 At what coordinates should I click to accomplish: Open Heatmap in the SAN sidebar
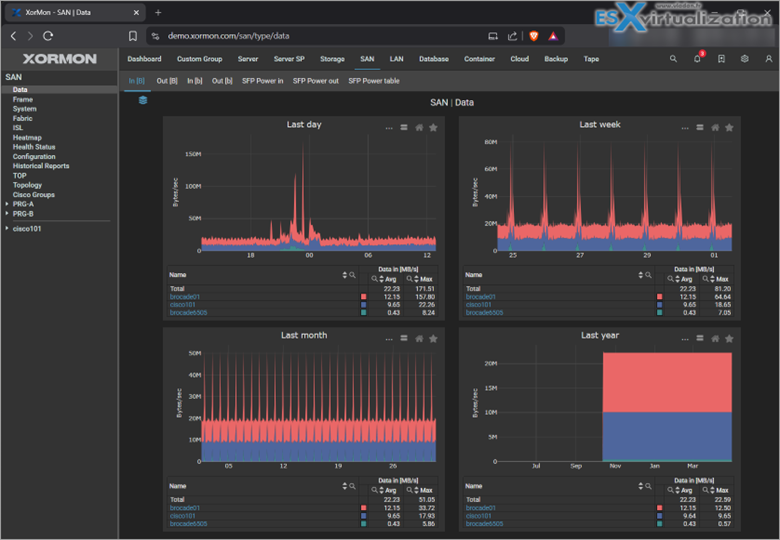click(x=27, y=137)
